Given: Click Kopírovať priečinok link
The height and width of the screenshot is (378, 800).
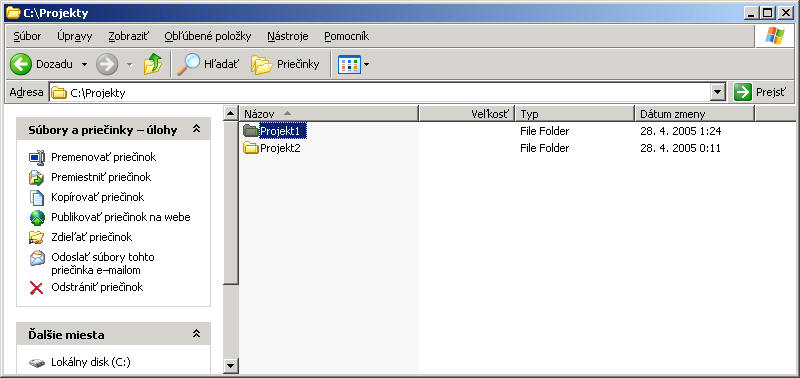Looking at the screenshot, I should pos(97,197).
